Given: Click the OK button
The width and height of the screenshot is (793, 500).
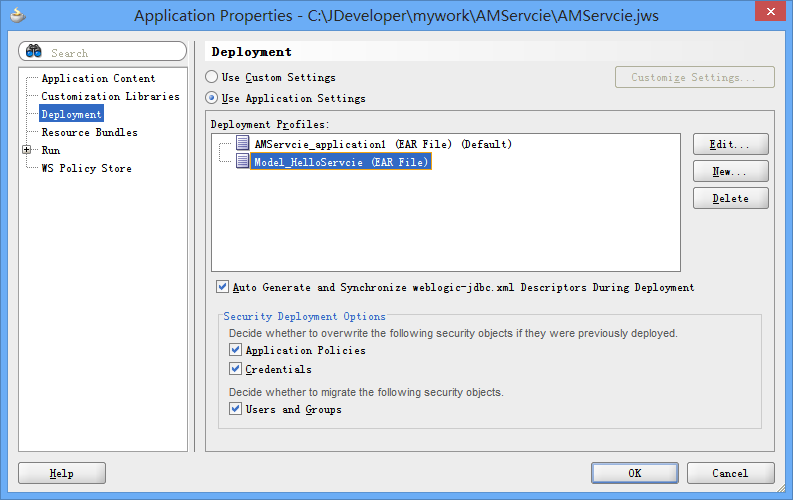Looking at the screenshot, I should (x=635, y=473).
